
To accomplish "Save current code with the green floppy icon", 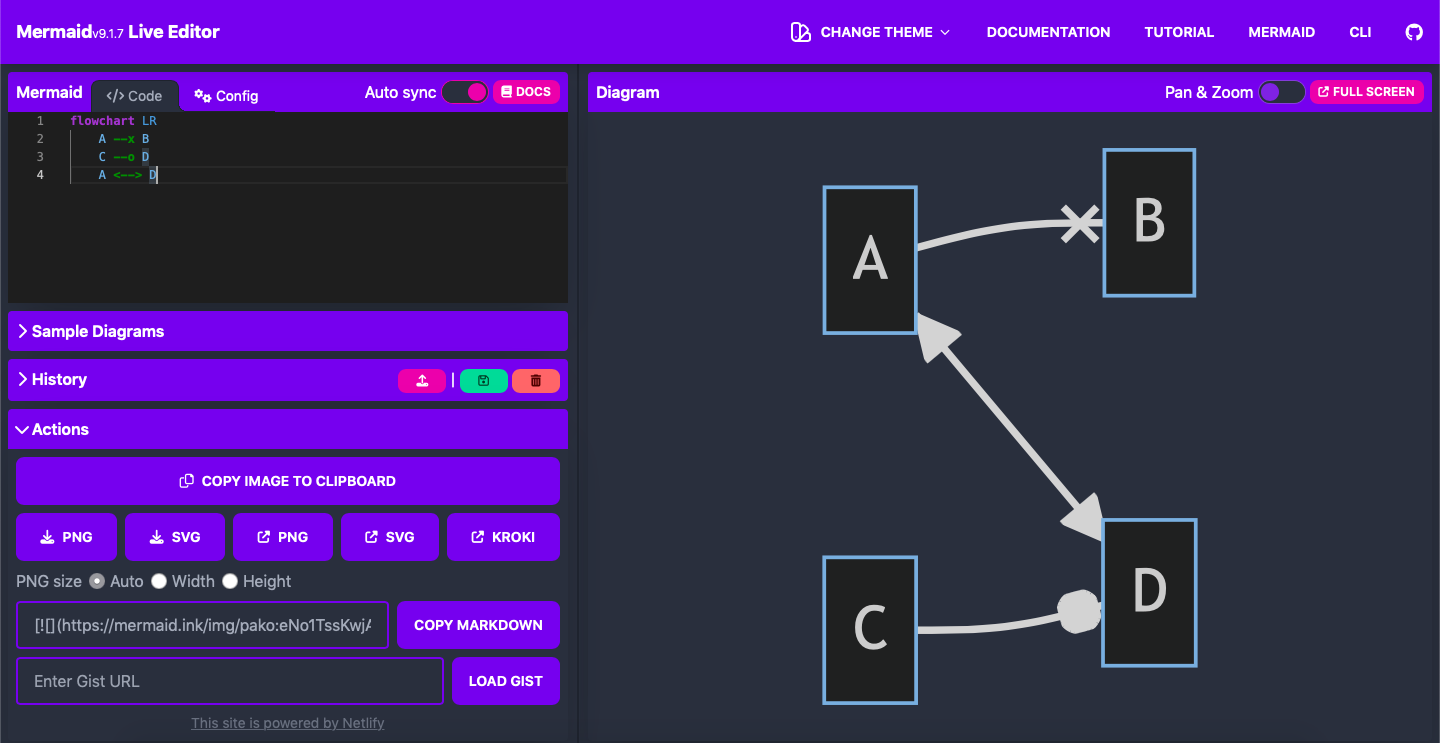I will pos(483,381).
